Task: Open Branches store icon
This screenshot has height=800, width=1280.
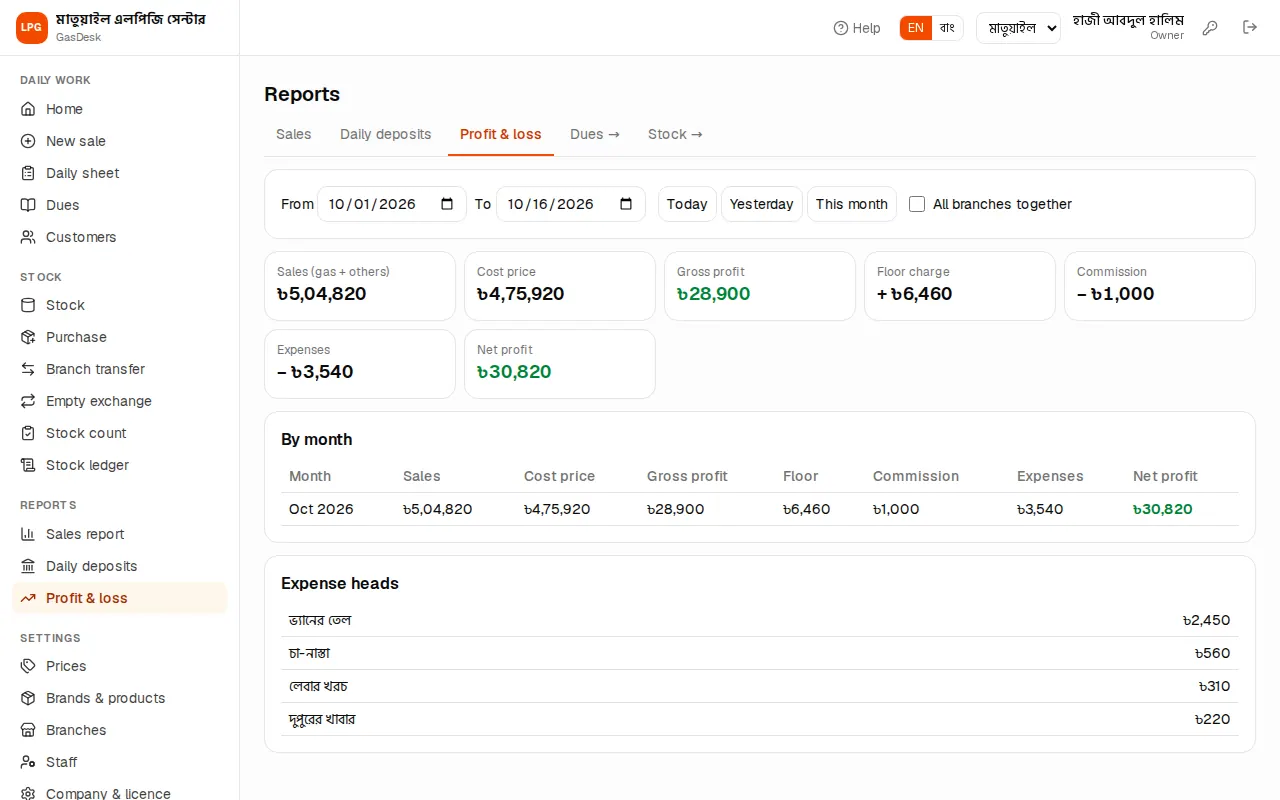Action: tap(28, 730)
